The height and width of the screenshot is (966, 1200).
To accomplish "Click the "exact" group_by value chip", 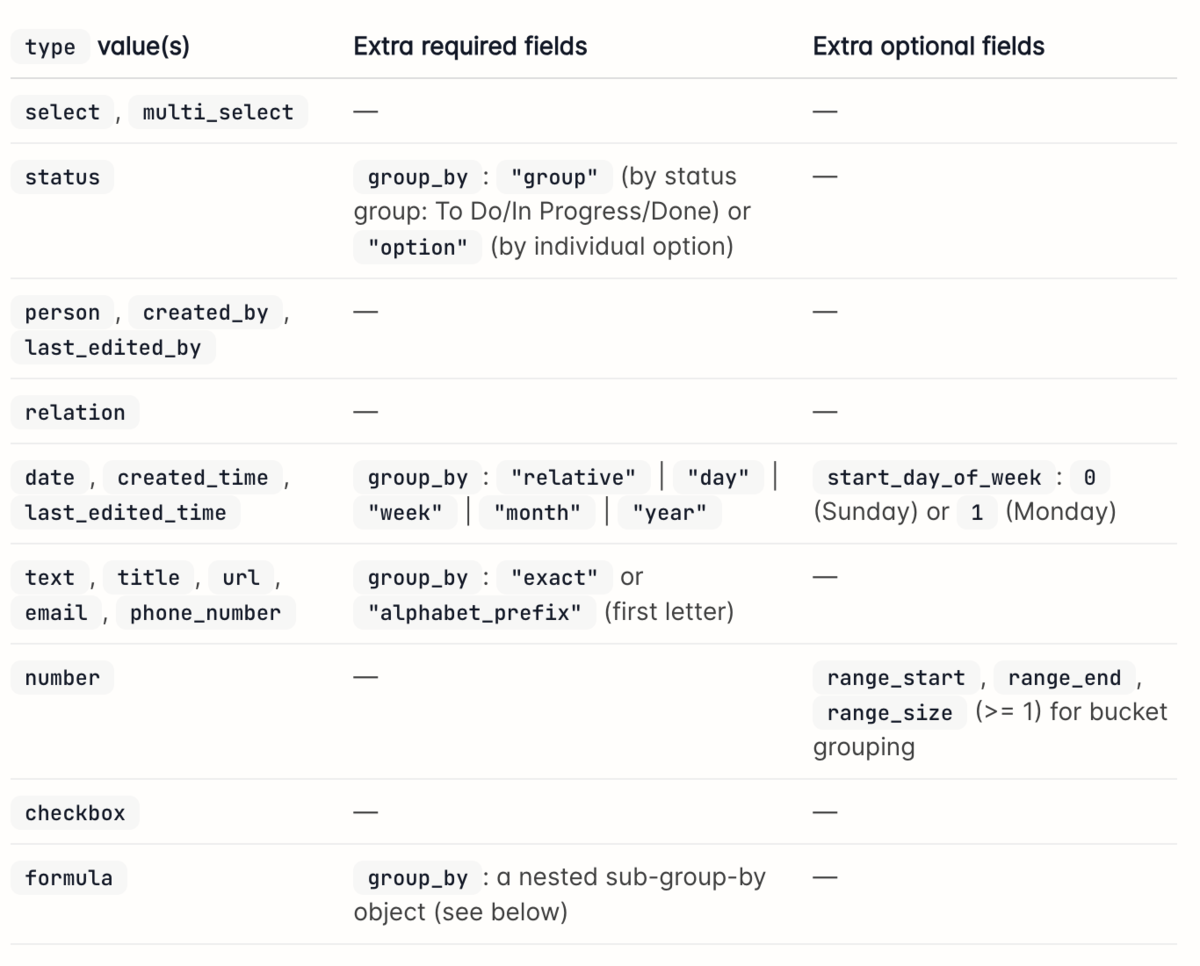I will (x=554, y=577).
